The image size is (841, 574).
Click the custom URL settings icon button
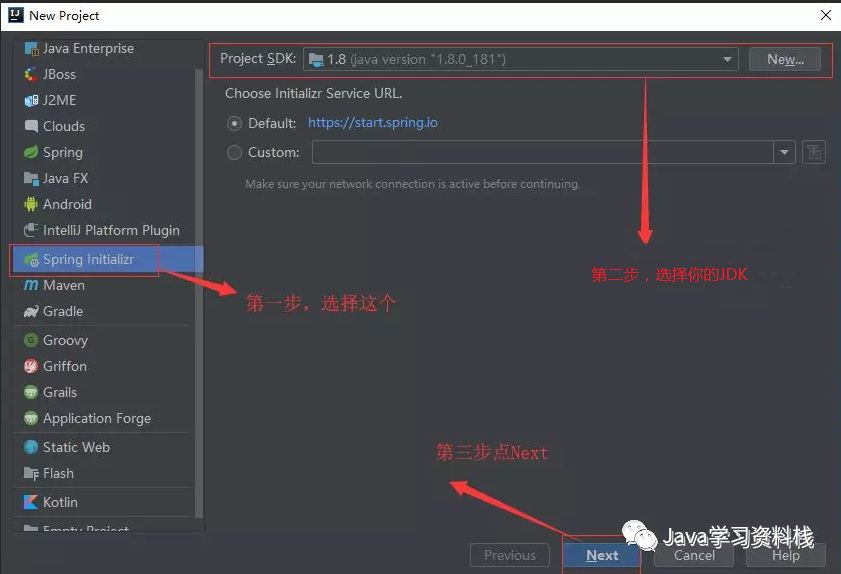point(814,152)
